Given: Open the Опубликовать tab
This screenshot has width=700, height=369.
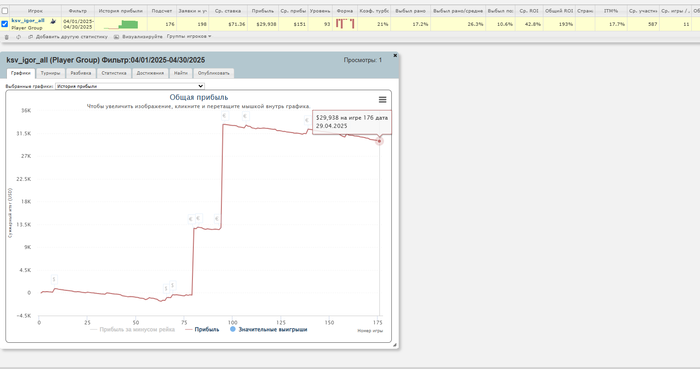Looking at the screenshot, I should tap(213, 73).
